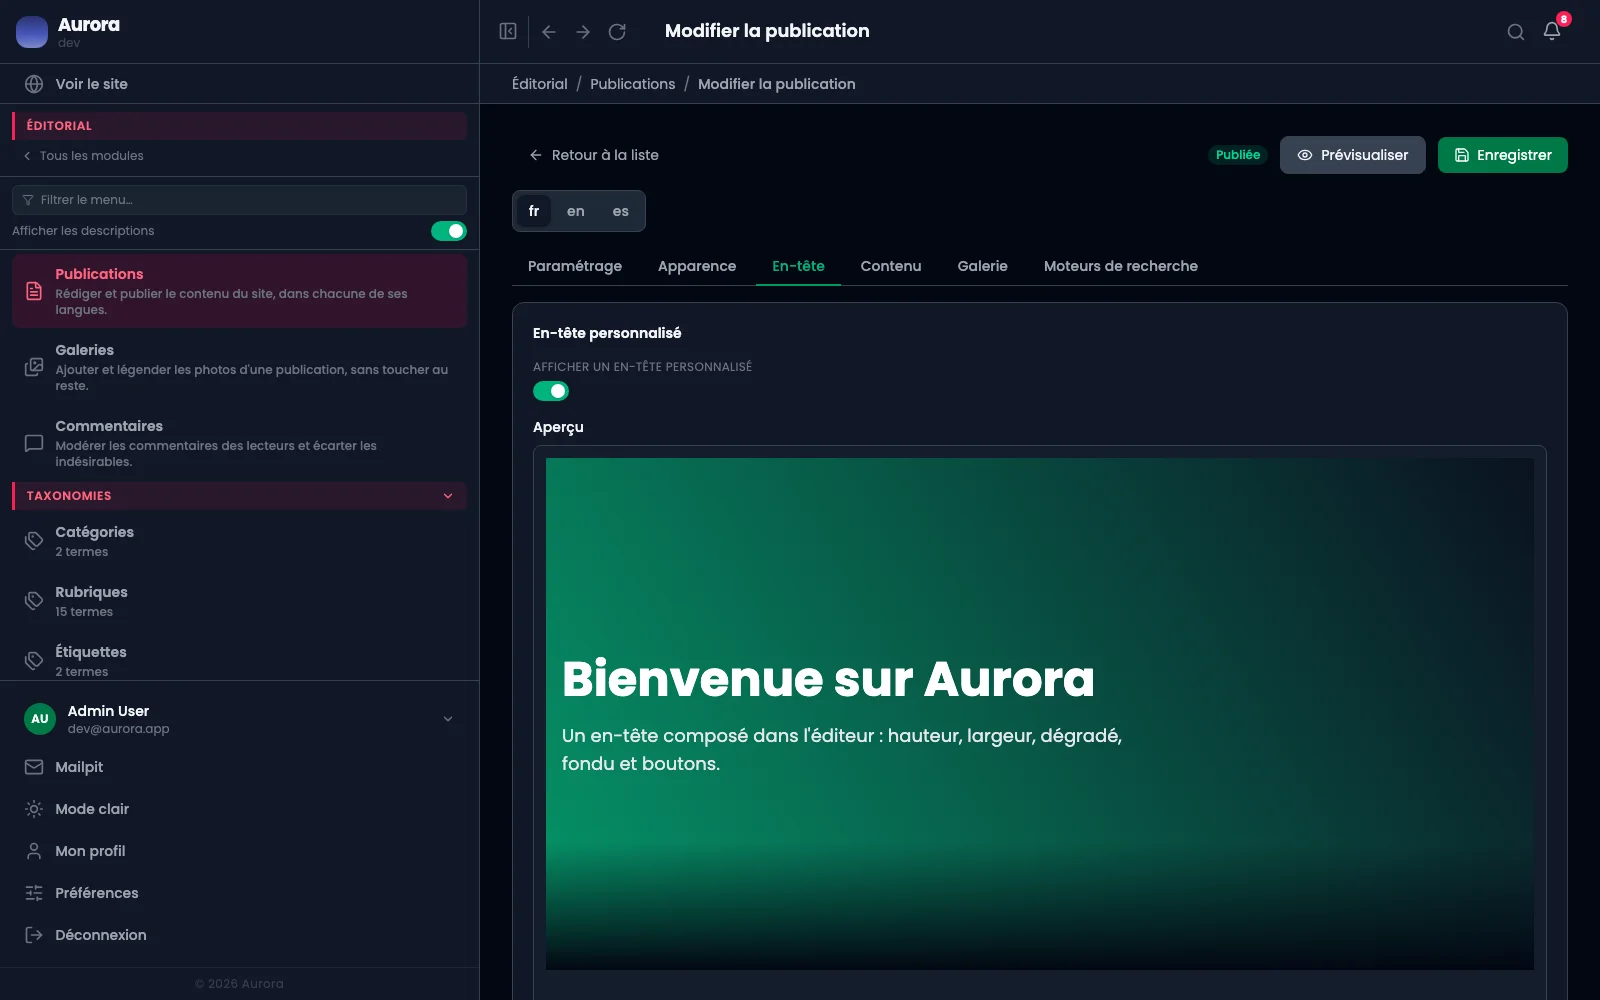
Task: Disable the custom header toggle
Action: click(x=551, y=391)
